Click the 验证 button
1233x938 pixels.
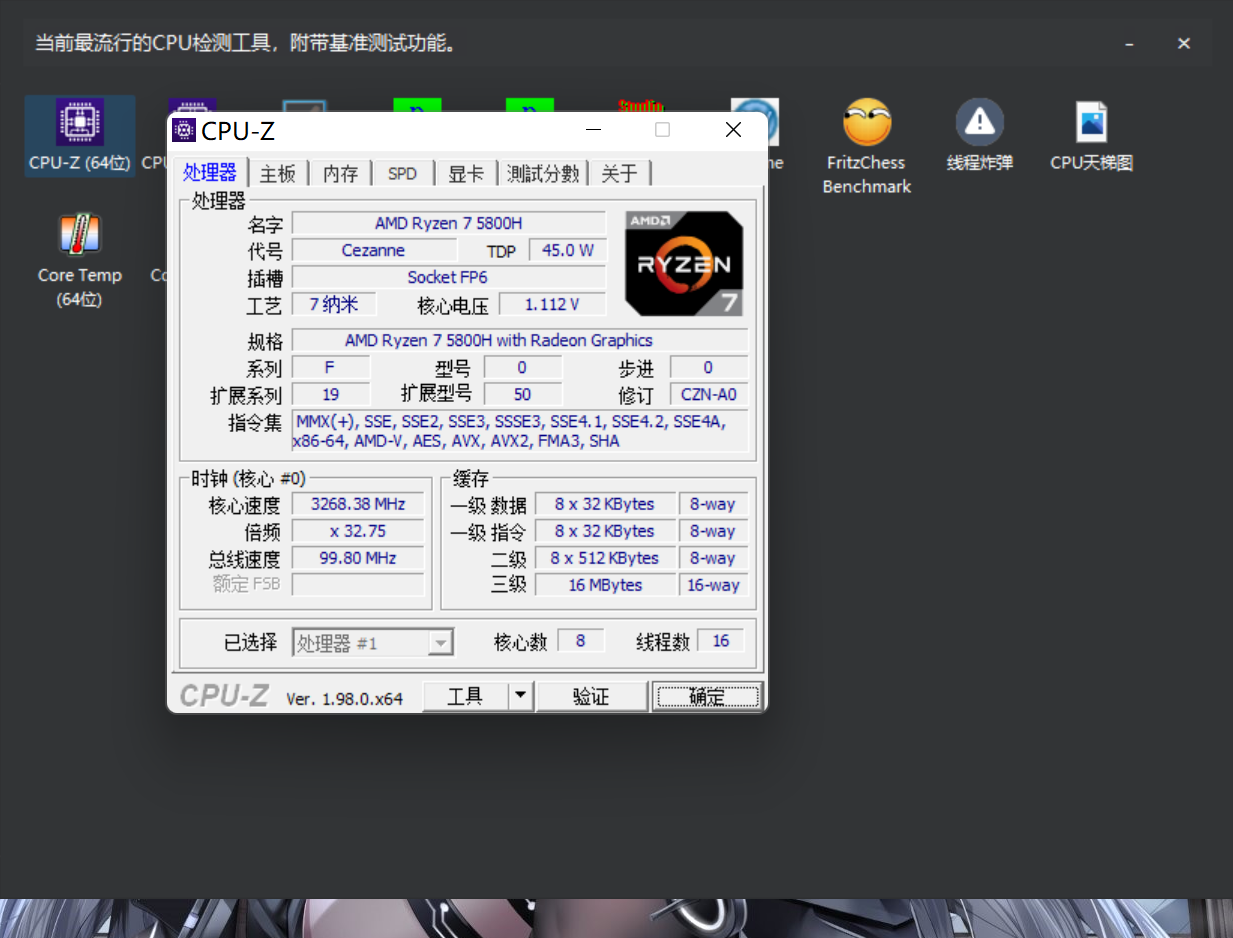pos(592,697)
